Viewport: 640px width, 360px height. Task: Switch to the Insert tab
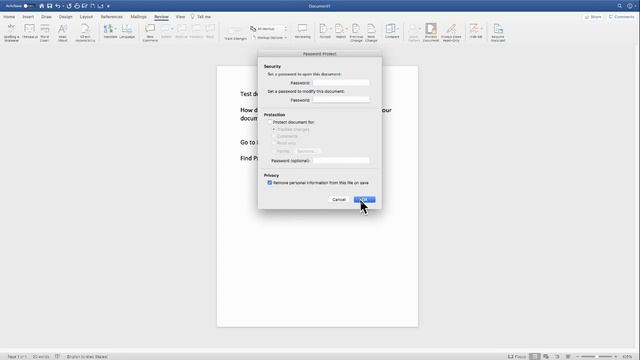click(28, 17)
